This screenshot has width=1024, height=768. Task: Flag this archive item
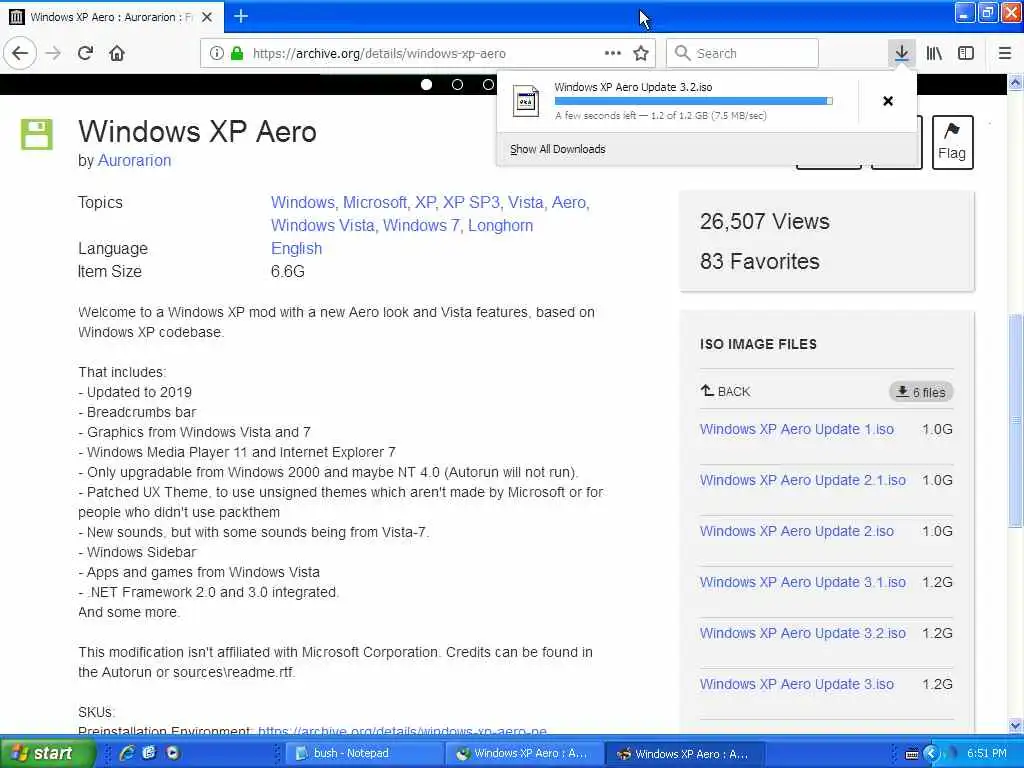click(x=952, y=142)
